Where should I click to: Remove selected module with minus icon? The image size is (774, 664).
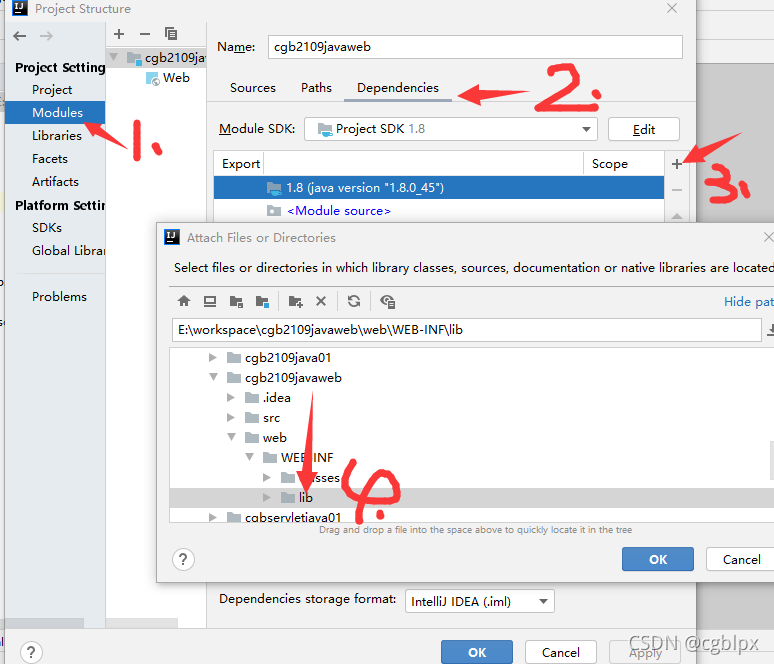[145, 34]
